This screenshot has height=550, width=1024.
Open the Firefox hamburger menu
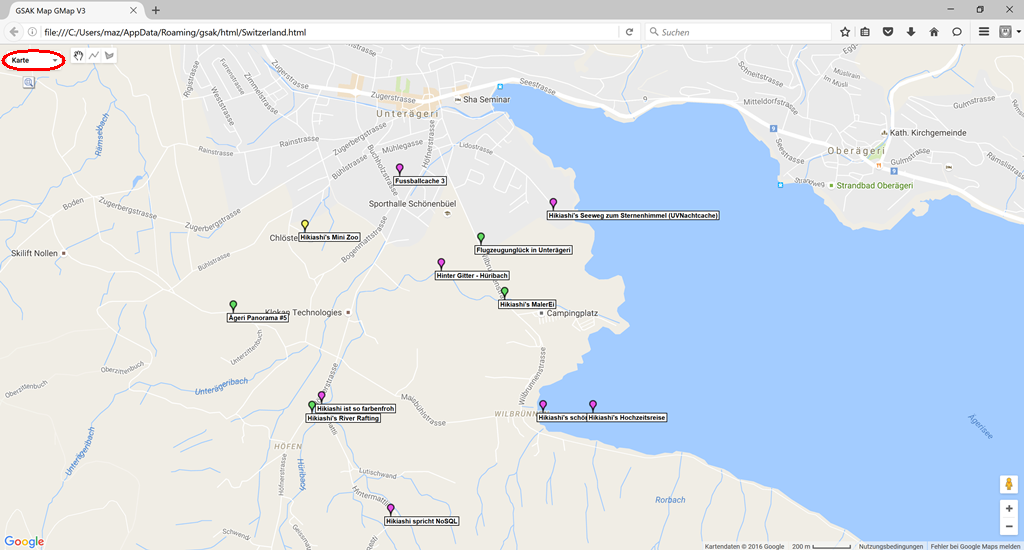984,32
